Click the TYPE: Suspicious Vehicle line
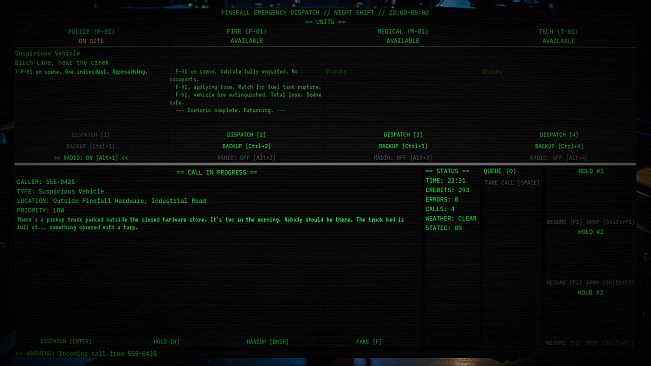 click(x=61, y=191)
